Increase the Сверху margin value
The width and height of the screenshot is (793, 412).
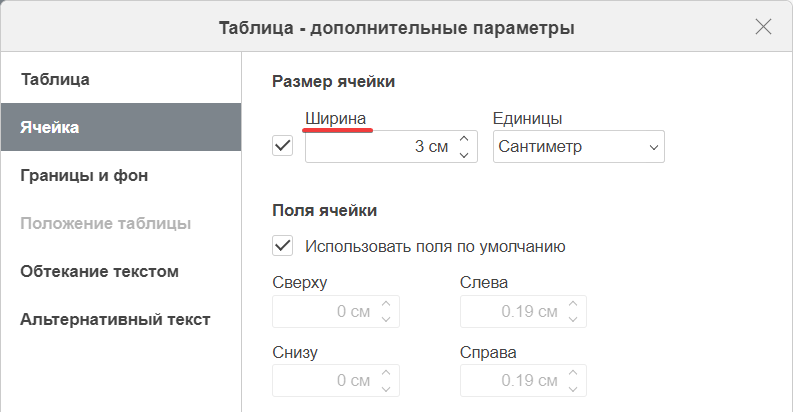point(386,304)
